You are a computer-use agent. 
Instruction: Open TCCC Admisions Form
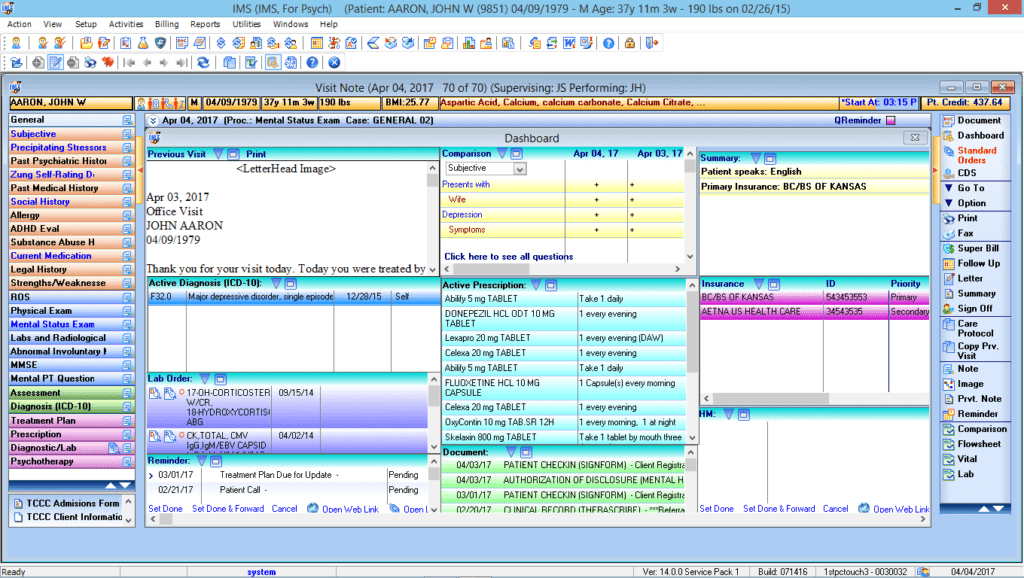point(72,504)
